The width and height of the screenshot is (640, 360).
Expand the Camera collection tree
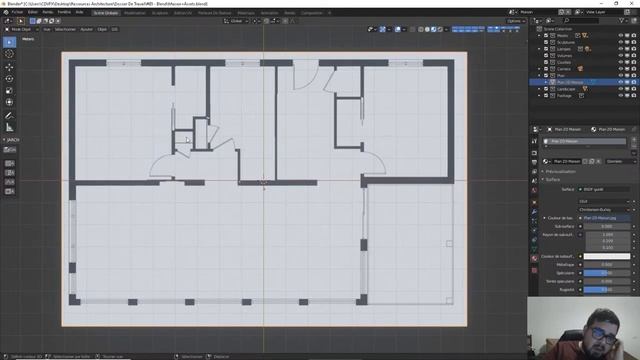pyautogui.click(x=540, y=69)
